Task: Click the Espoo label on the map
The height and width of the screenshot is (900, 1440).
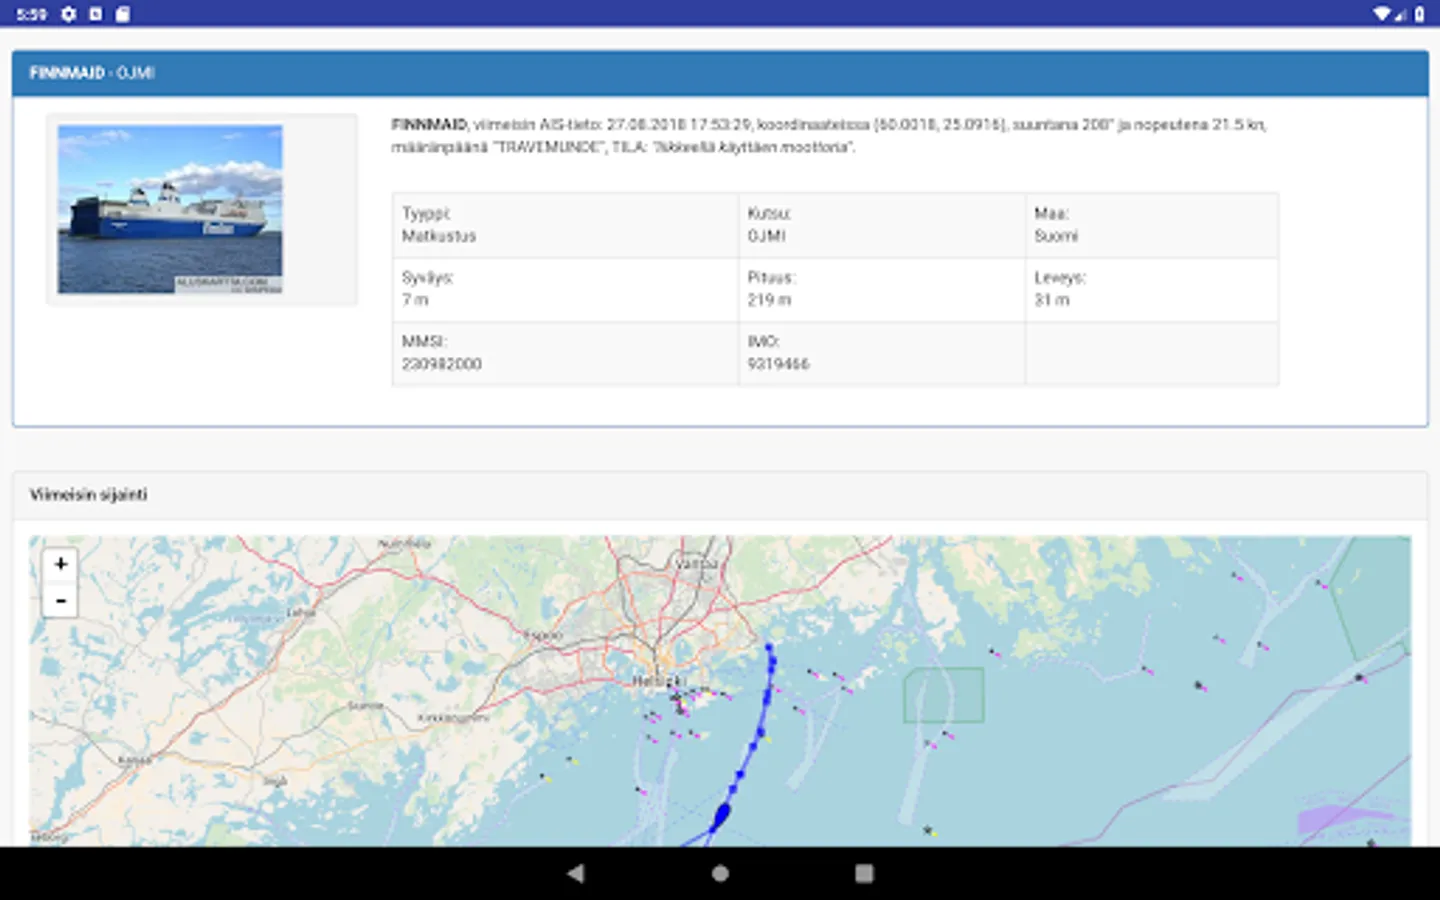Action: tap(545, 635)
